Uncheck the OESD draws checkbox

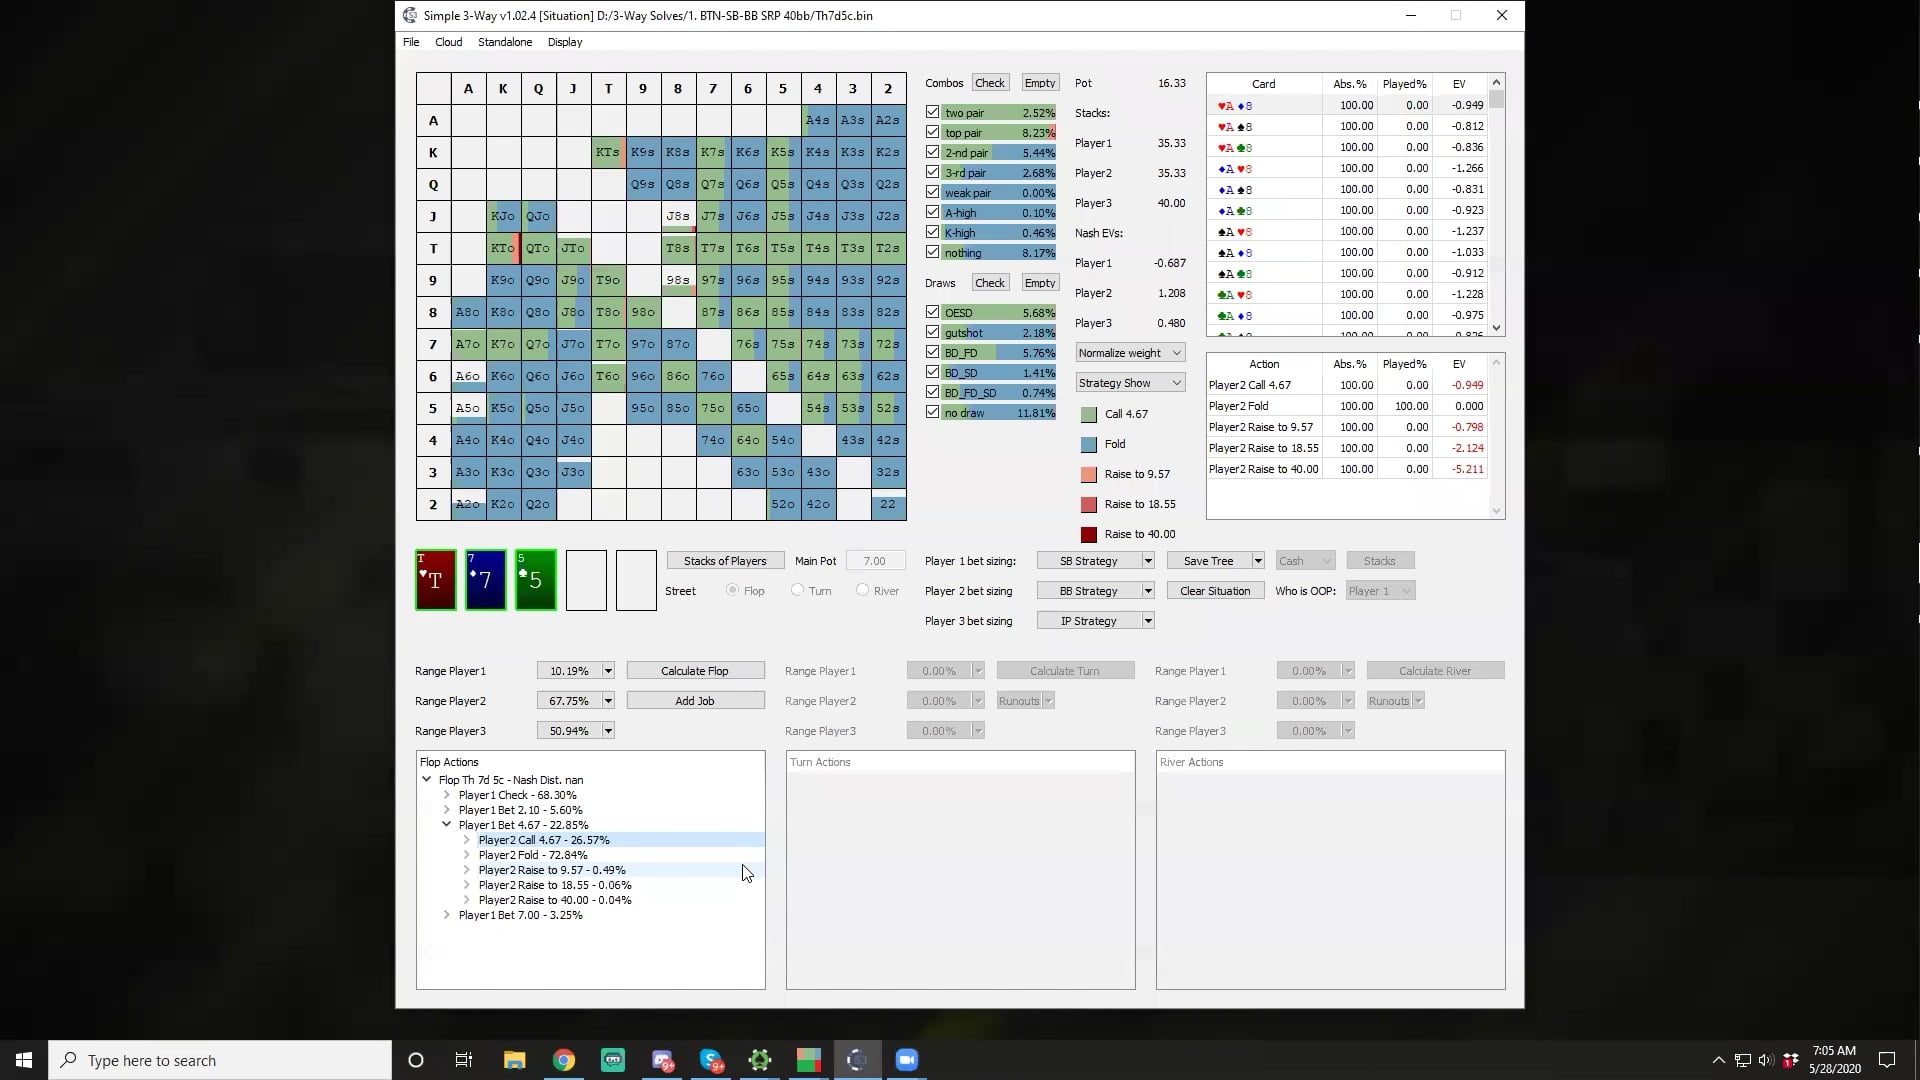(x=933, y=312)
